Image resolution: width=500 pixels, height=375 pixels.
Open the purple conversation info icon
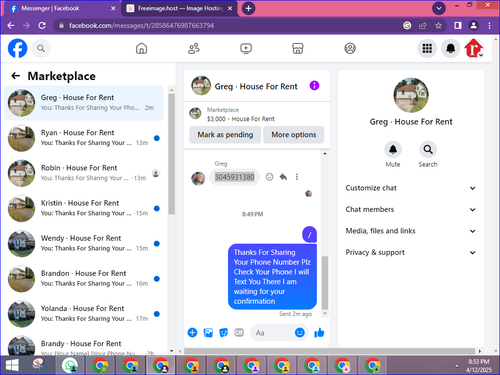pos(314,86)
